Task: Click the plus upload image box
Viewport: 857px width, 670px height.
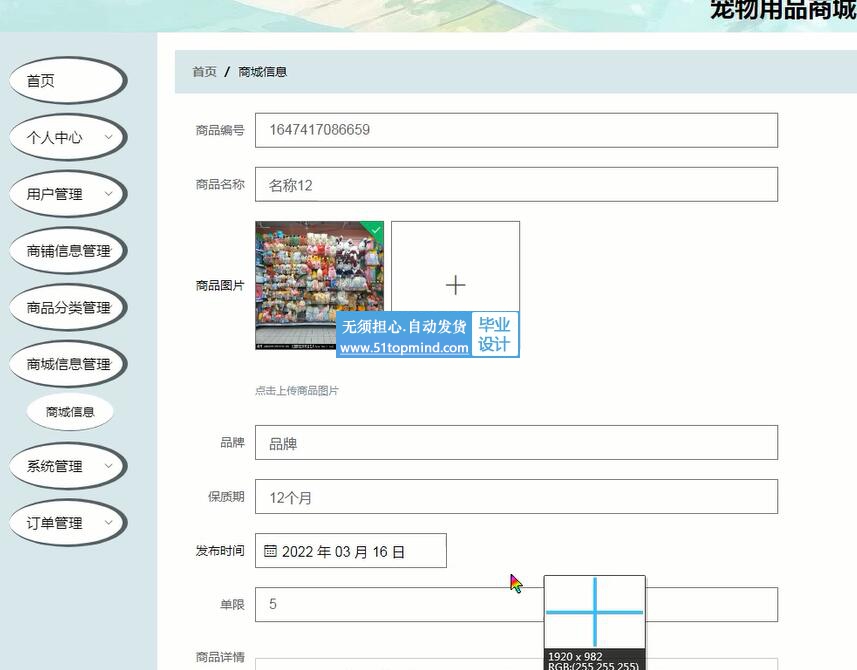Action: coord(455,285)
